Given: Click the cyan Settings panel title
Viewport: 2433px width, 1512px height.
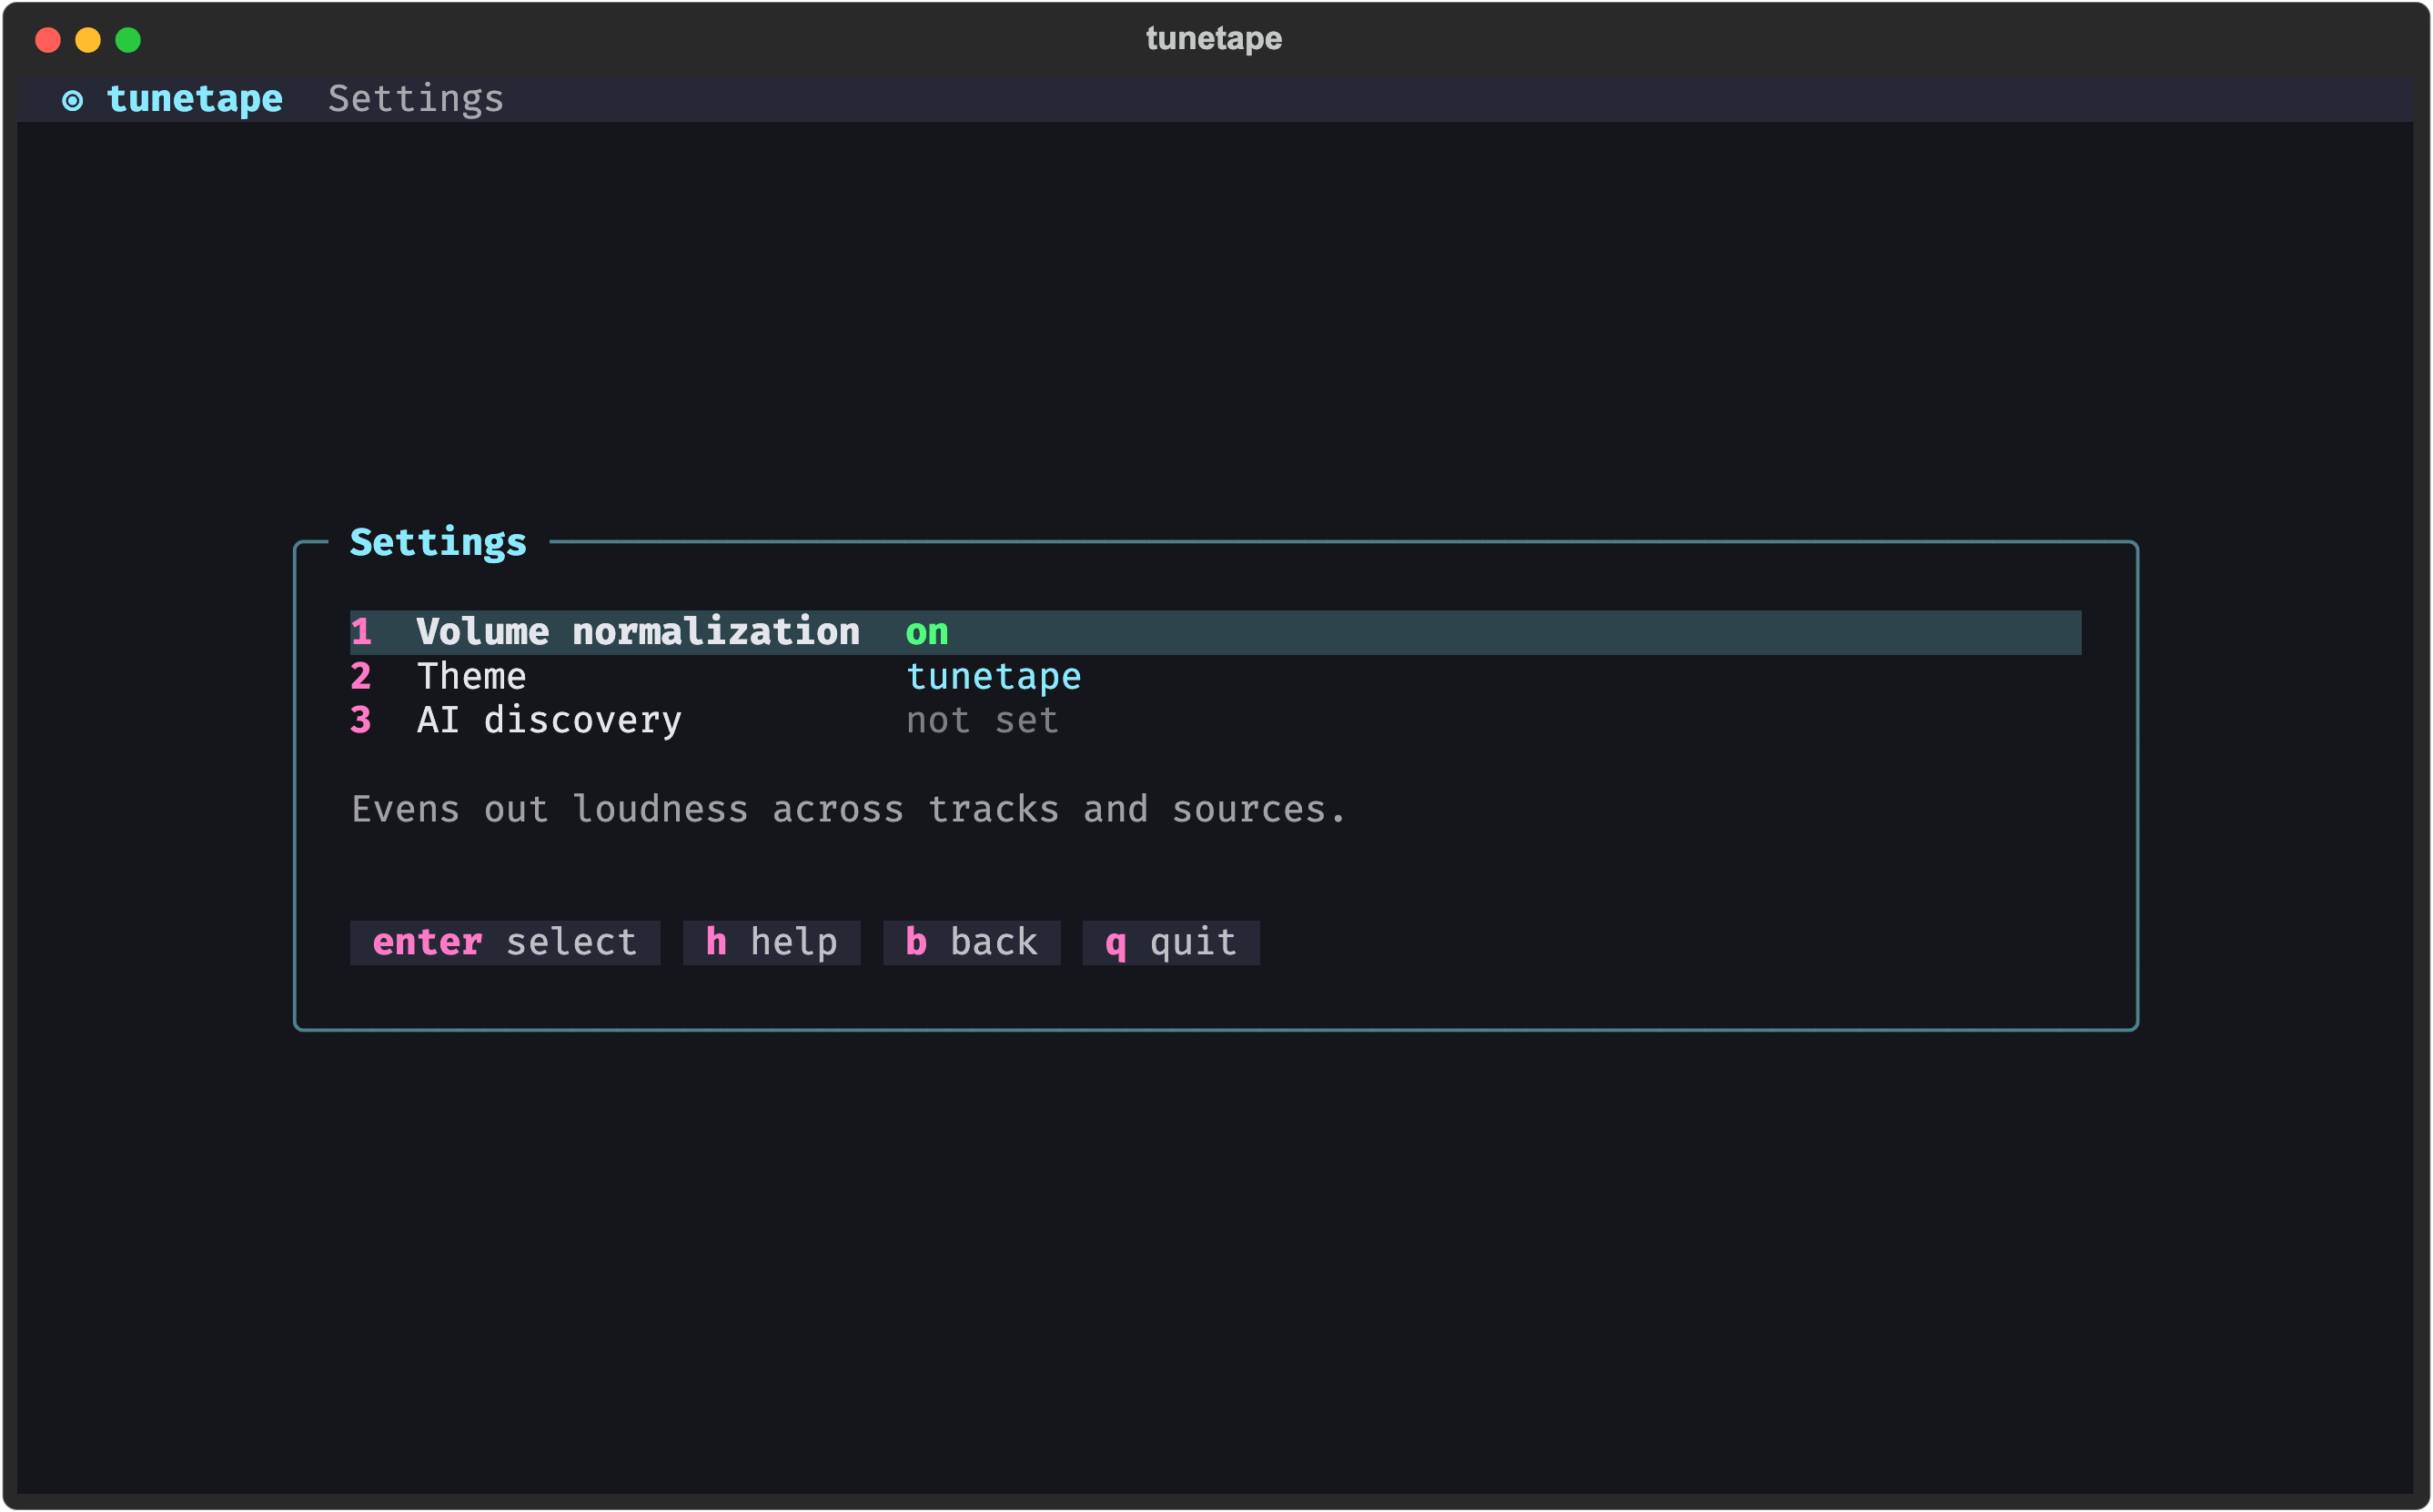Looking at the screenshot, I should pyautogui.click(x=438, y=542).
